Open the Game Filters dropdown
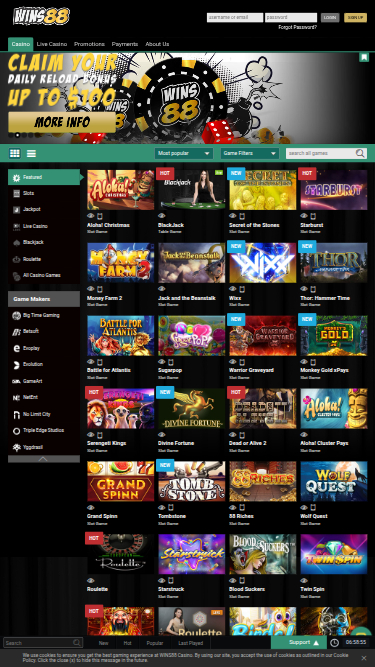375x667 pixels. [250, 153]
